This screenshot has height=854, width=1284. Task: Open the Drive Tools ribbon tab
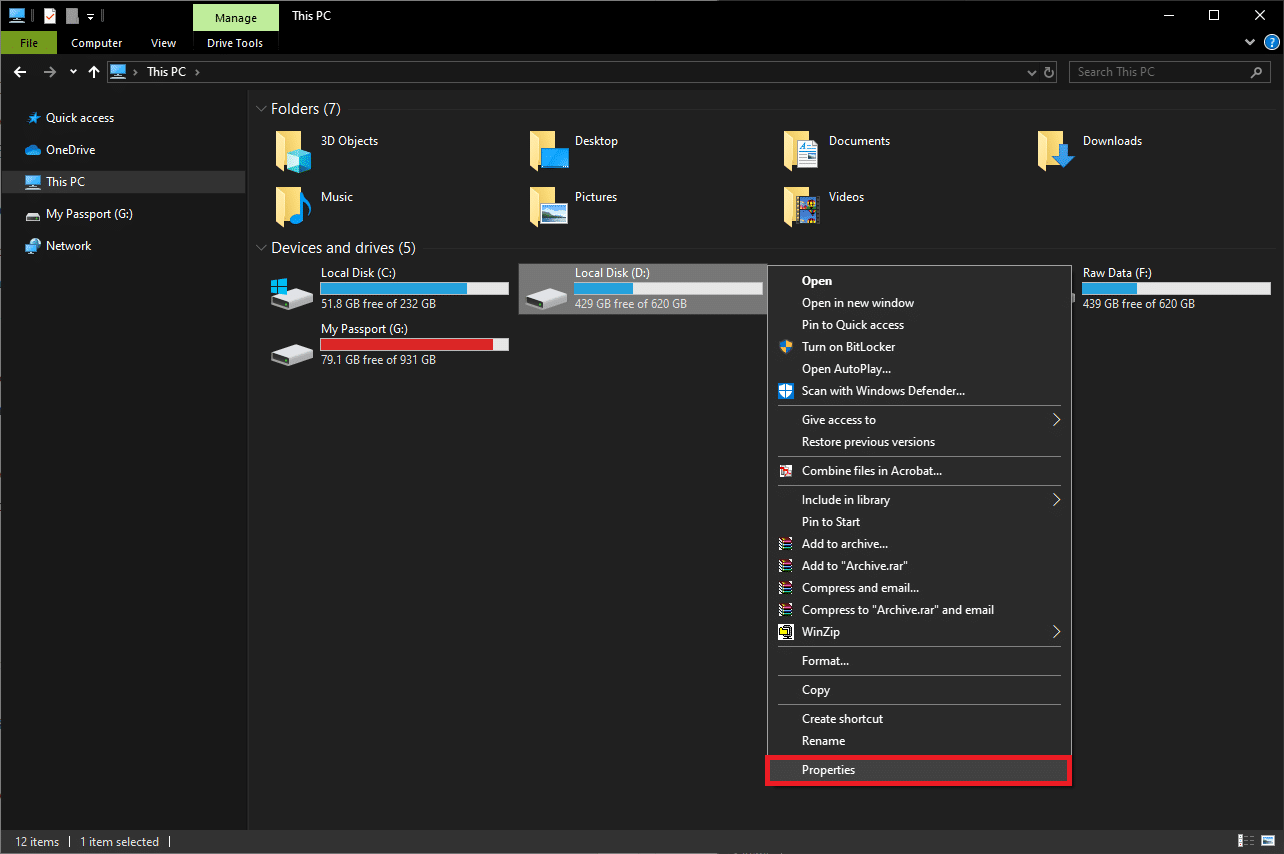point(235,43)
